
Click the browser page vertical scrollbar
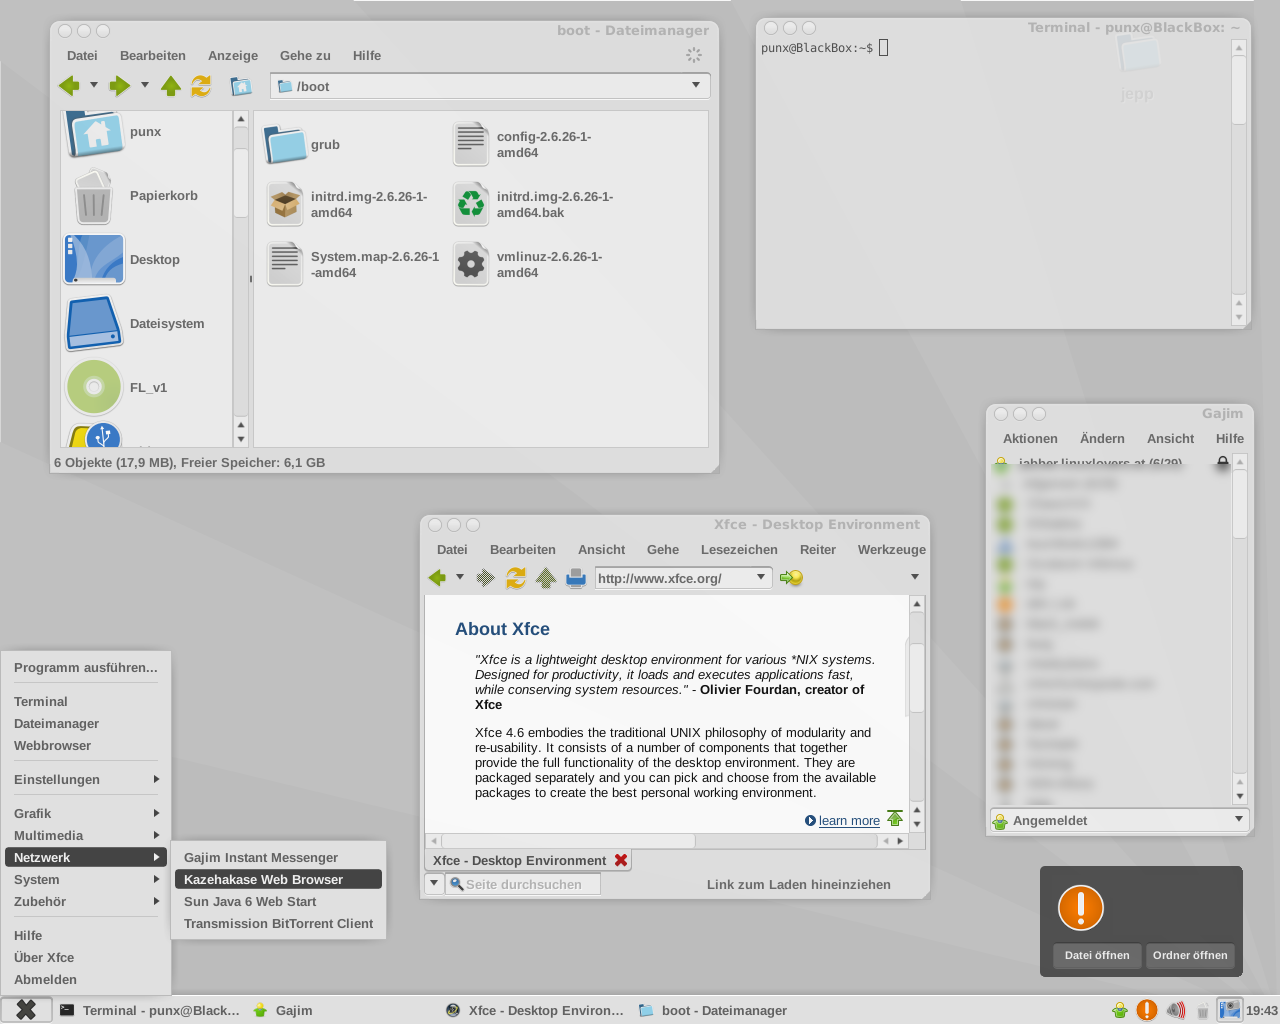[916, 680]
